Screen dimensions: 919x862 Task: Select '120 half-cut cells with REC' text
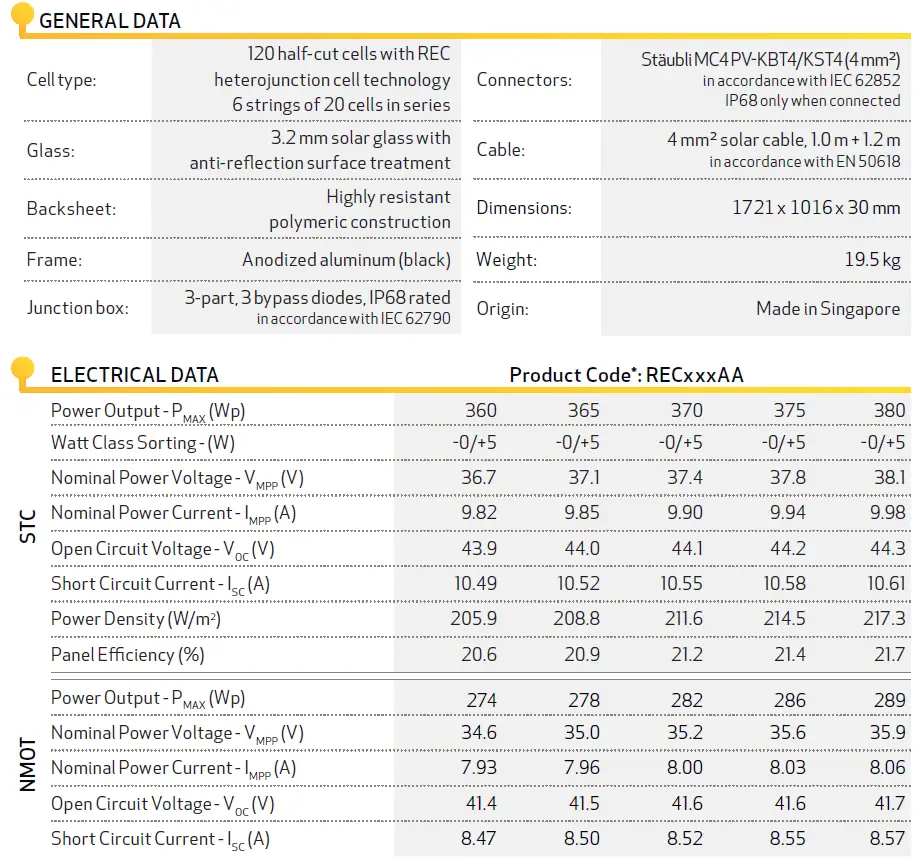(348, 54)
